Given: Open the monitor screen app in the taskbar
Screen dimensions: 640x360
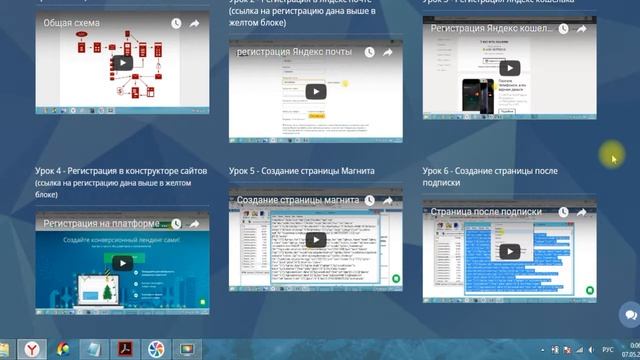Looking at the screenshot, I should tap(187, 349).
